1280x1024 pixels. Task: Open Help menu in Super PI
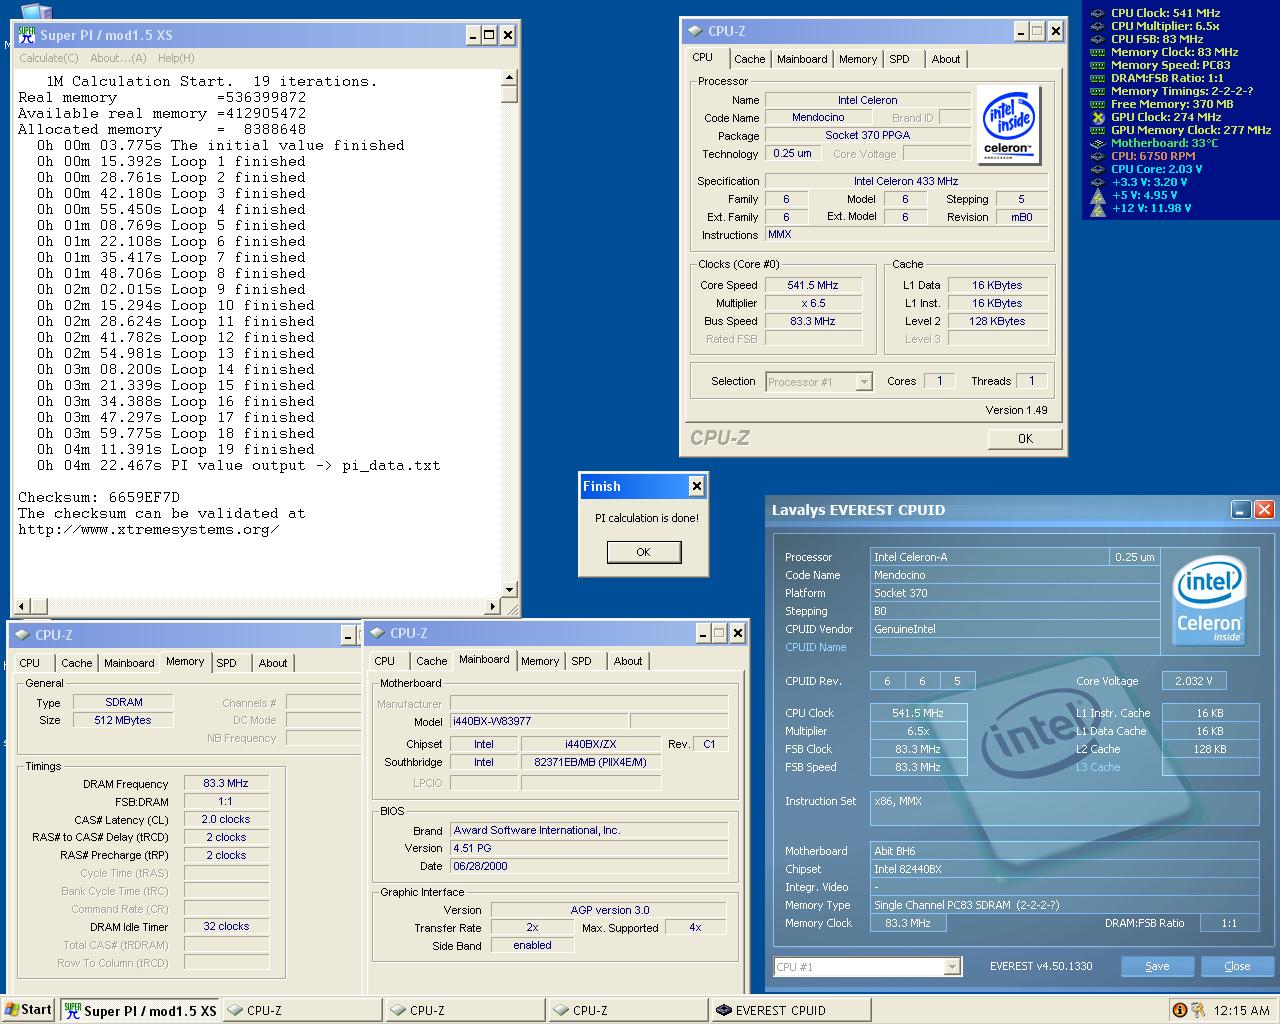point(176,58)
